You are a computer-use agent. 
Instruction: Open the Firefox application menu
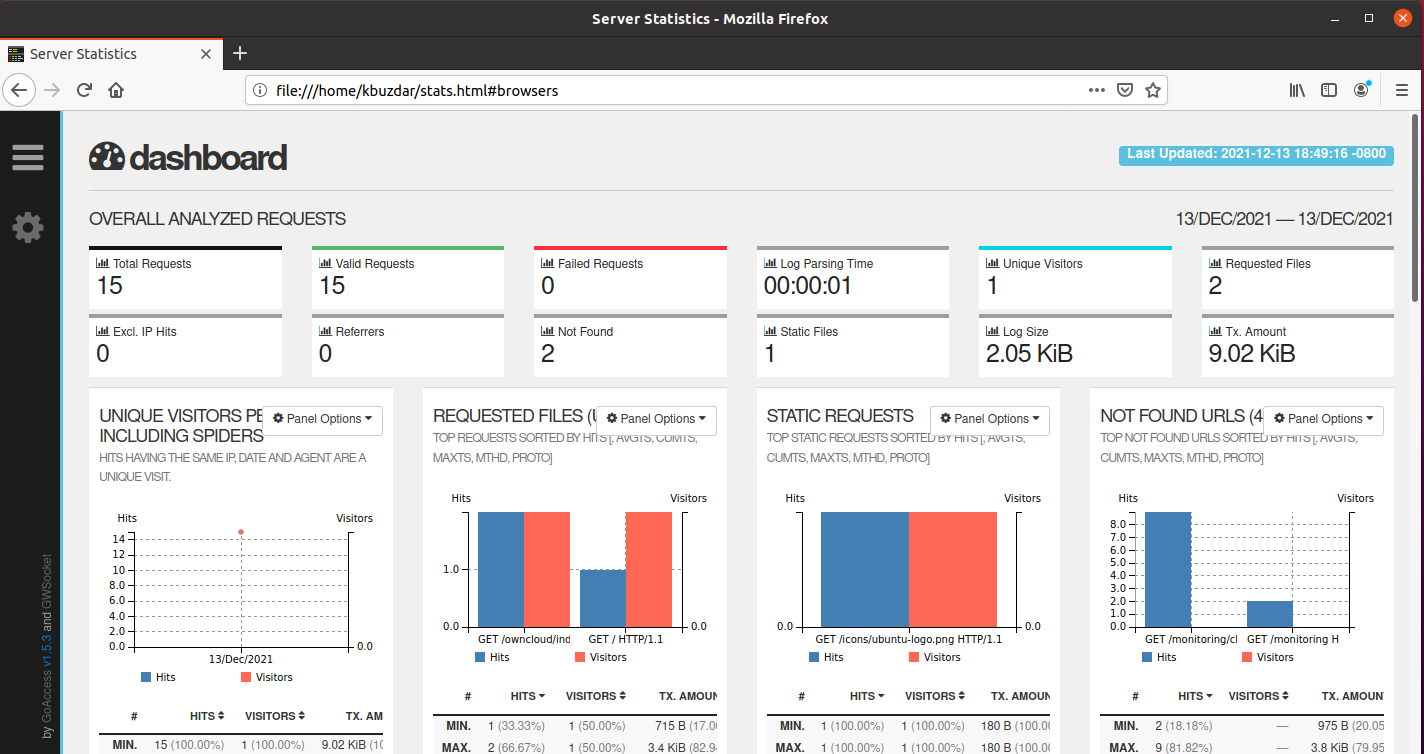pos(1401,90)
